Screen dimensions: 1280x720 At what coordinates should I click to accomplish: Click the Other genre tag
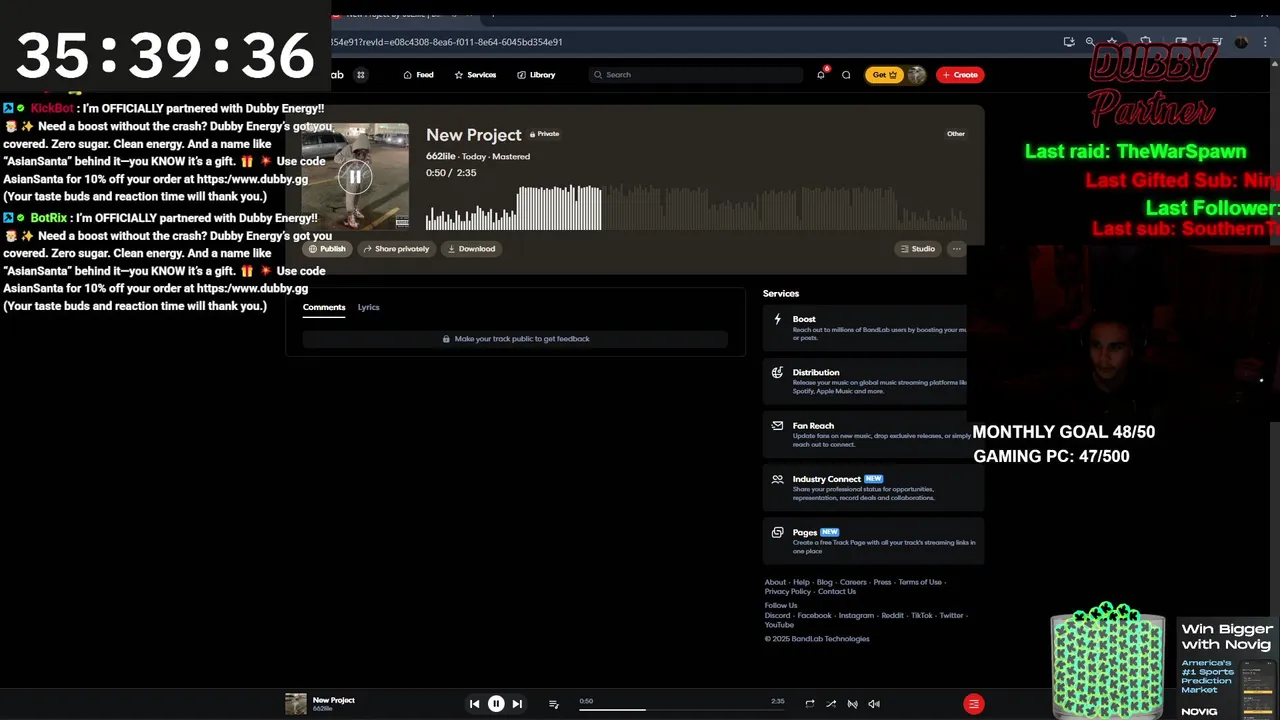point(956,133)
